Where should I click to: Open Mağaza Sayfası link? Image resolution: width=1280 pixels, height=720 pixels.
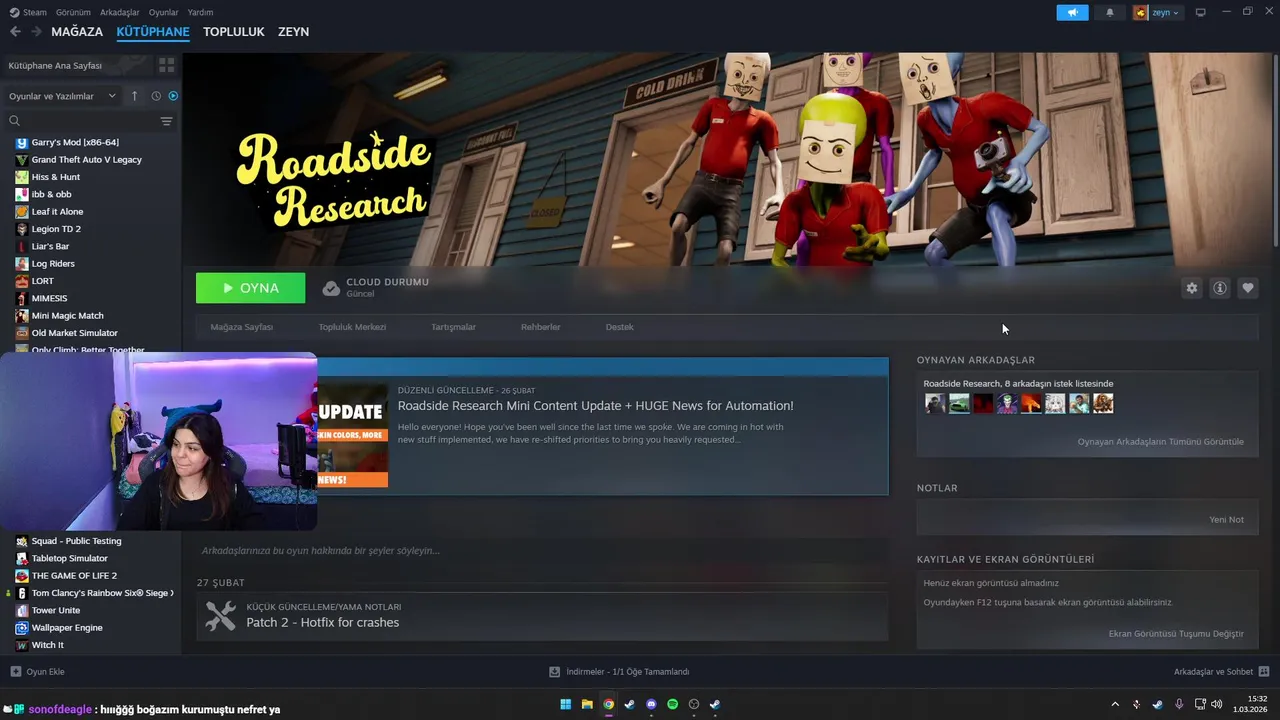tap(241, 327)
